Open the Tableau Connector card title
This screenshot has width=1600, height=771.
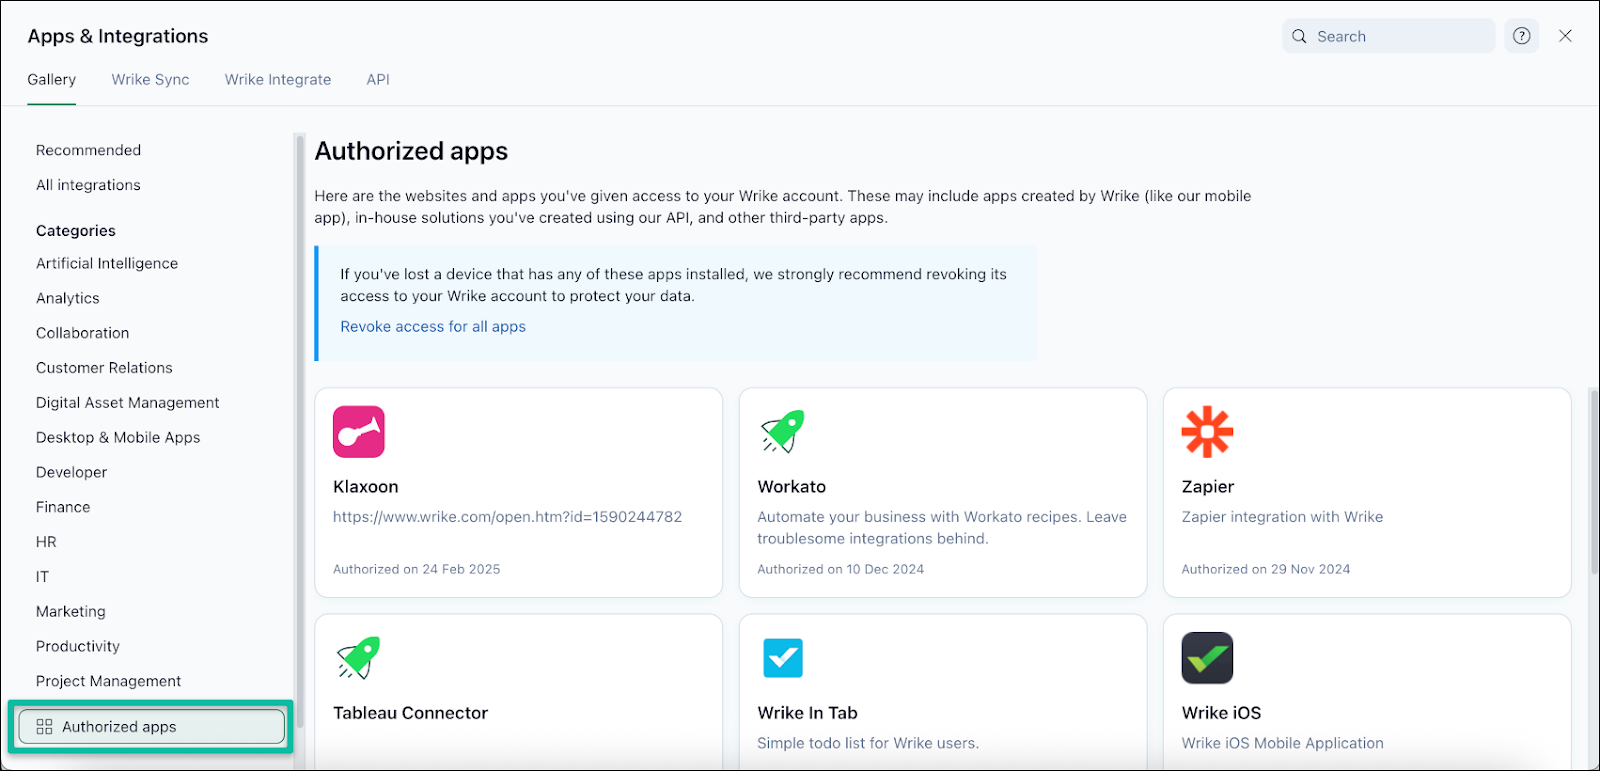tap(411, 713)
